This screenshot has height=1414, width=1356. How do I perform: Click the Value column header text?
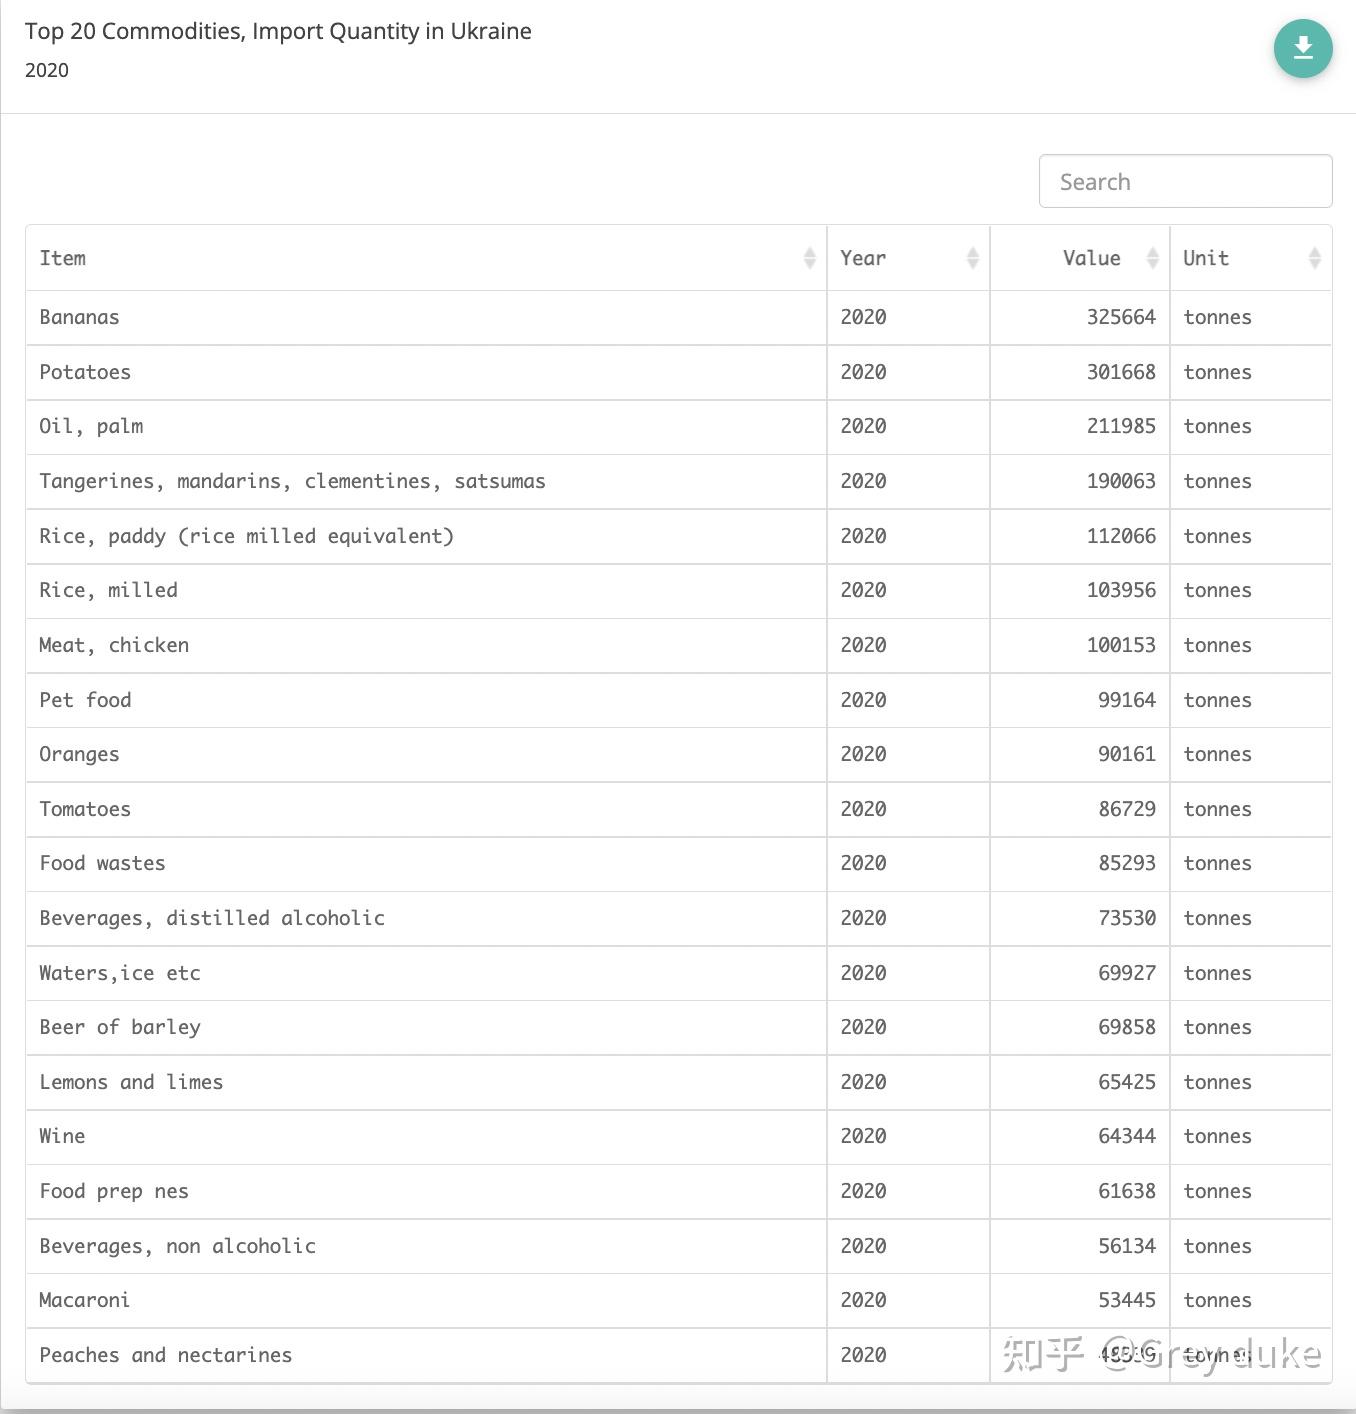click(x=1091, y=258)
